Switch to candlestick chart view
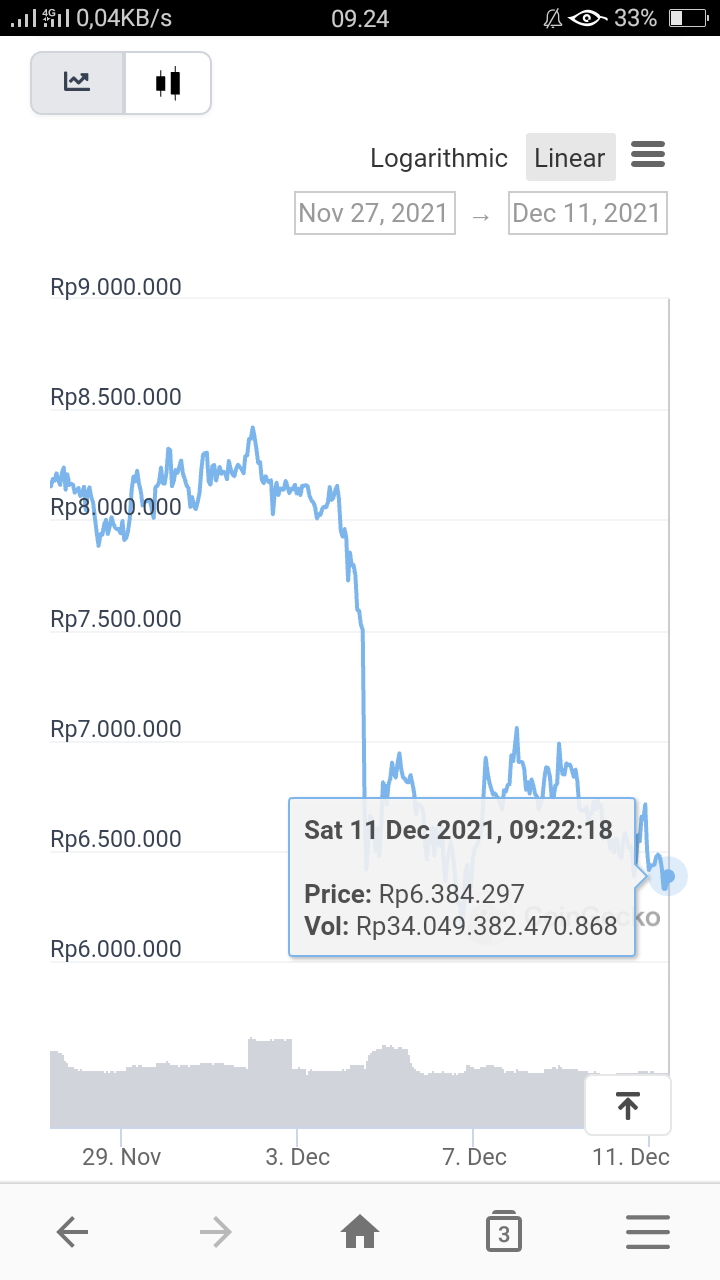This screenshot has width=720, height=1280. pyautogui.click(x=168, y=83)
